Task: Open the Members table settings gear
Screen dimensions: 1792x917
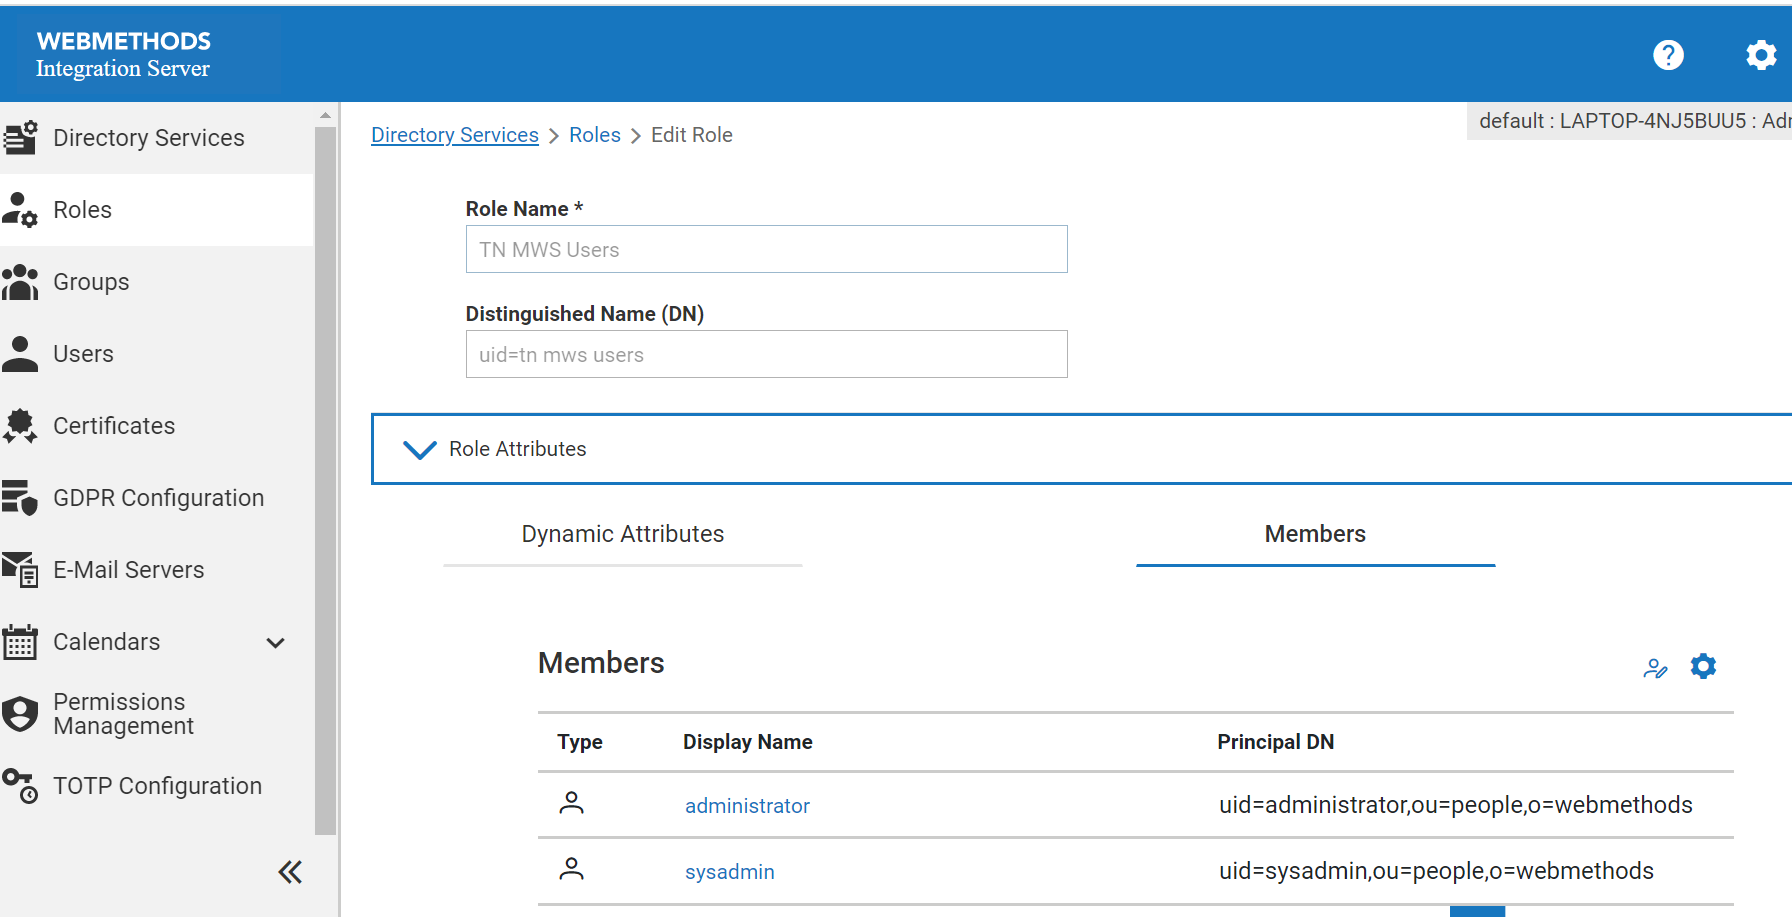Action: 1703,666
